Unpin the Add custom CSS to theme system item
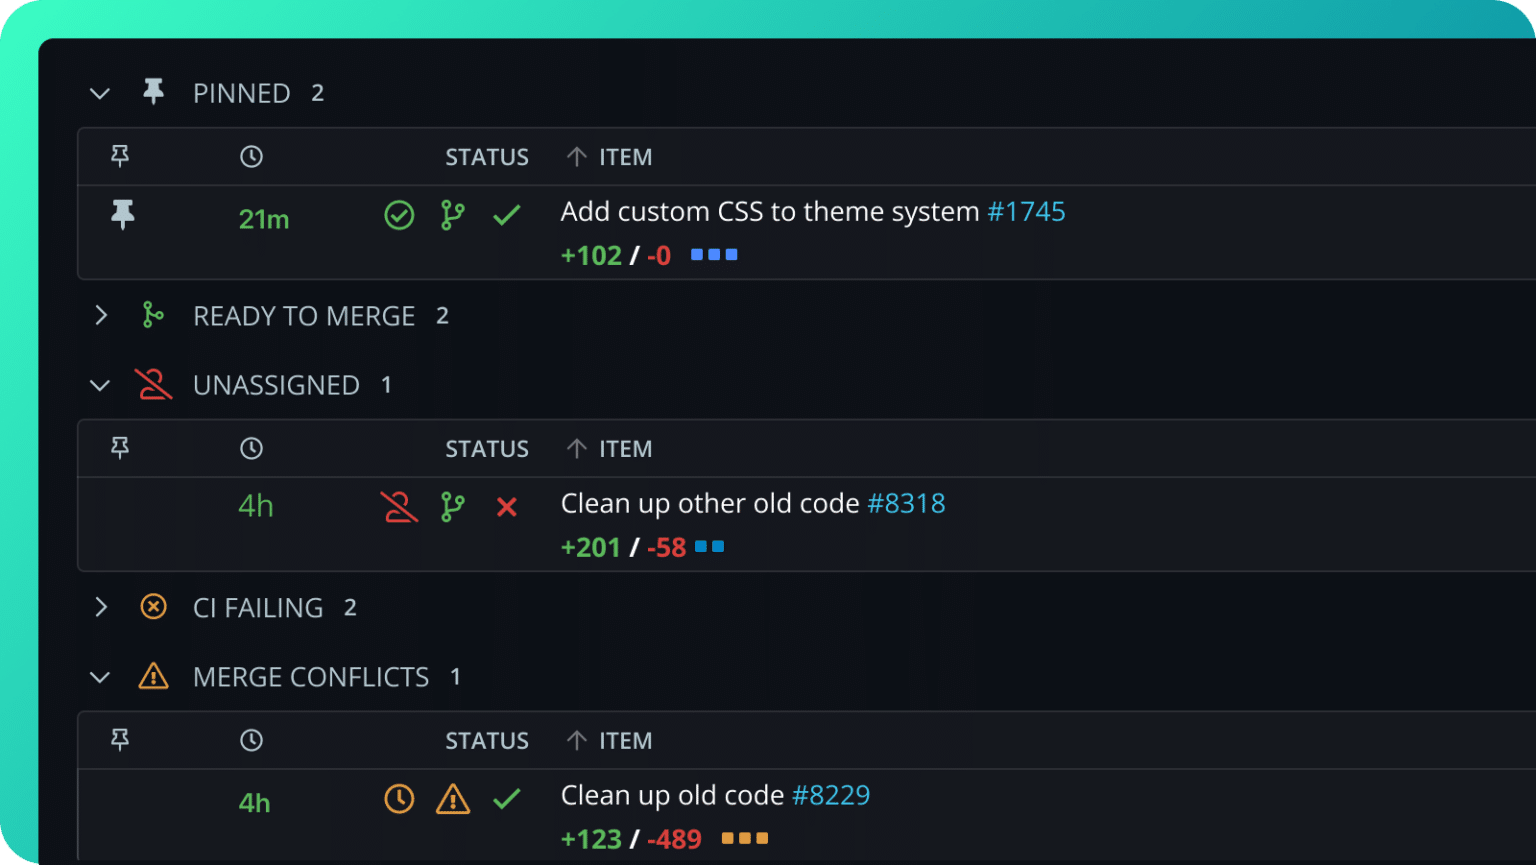This screenshot has height=865, width=1536. pos(124,215)
